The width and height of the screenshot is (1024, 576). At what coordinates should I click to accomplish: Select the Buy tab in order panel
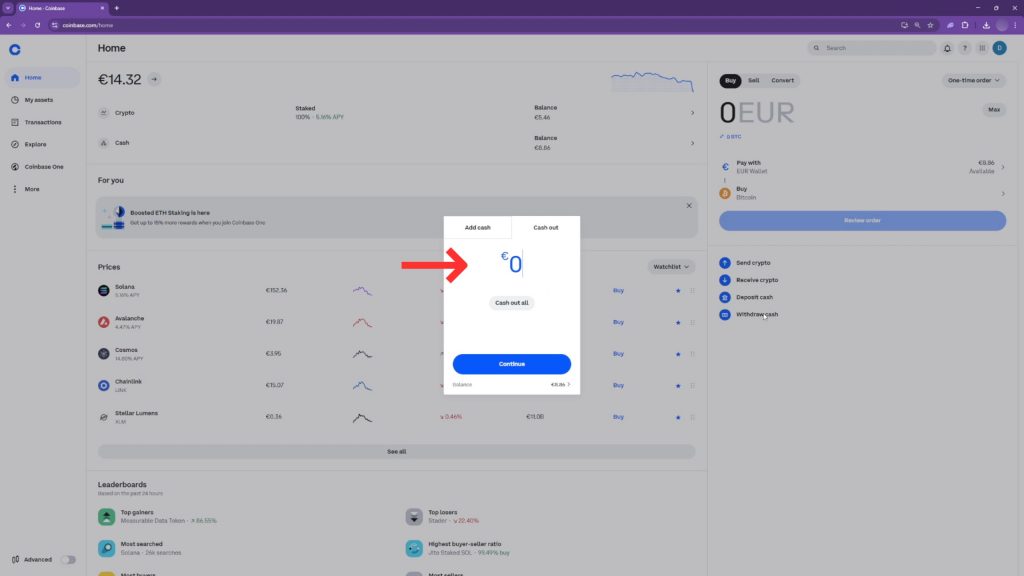point(730,80)
